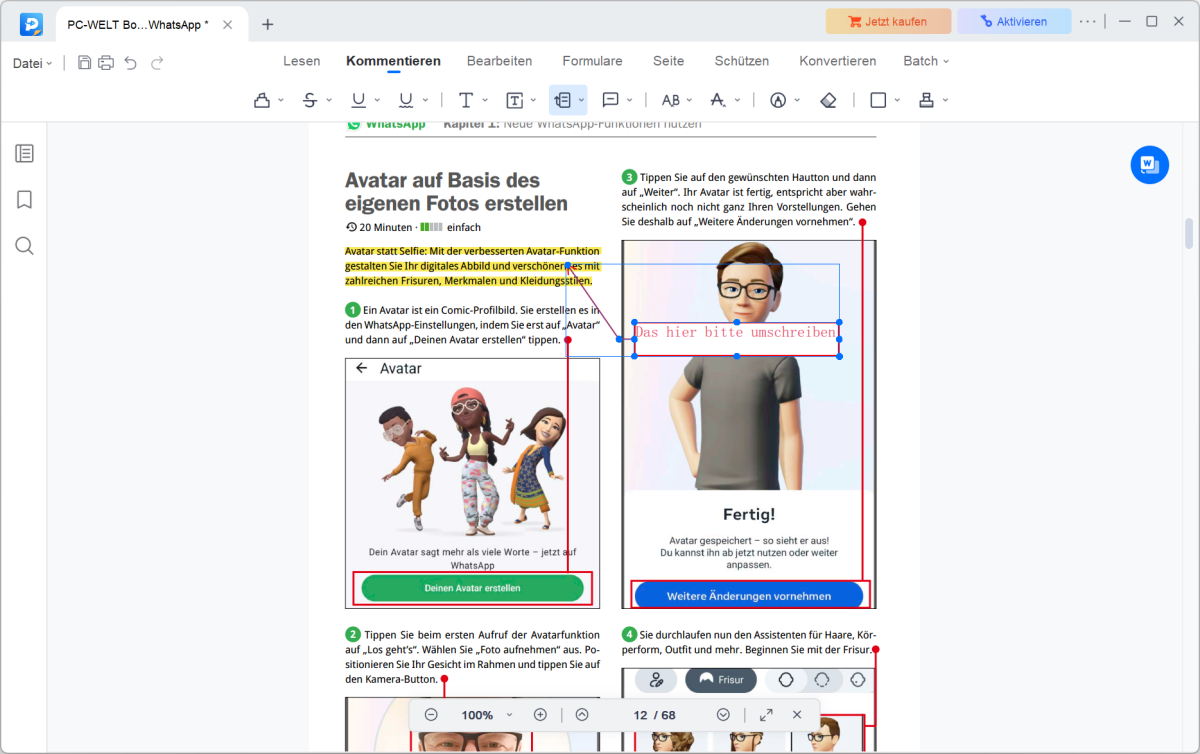
Task: Expand strikethrough tool options arrow
Action: pyautogui.click(x=329, y=100)
